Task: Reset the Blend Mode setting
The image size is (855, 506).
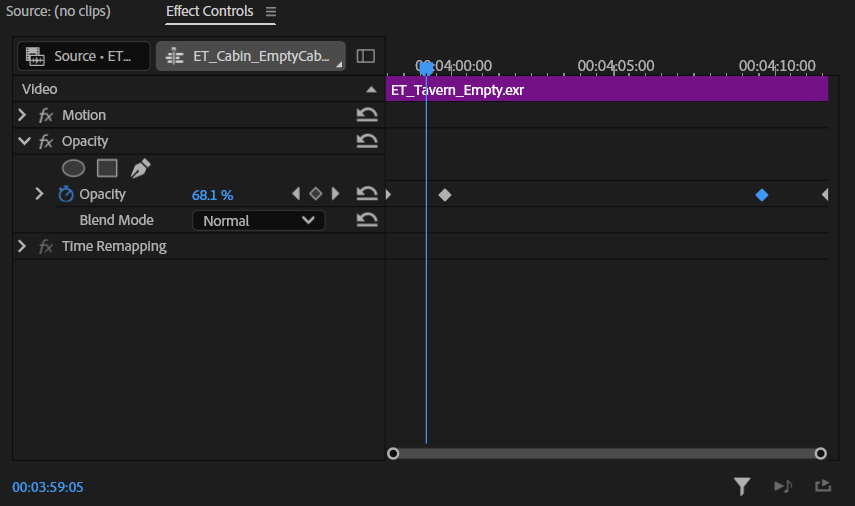Action: (367, 220)
